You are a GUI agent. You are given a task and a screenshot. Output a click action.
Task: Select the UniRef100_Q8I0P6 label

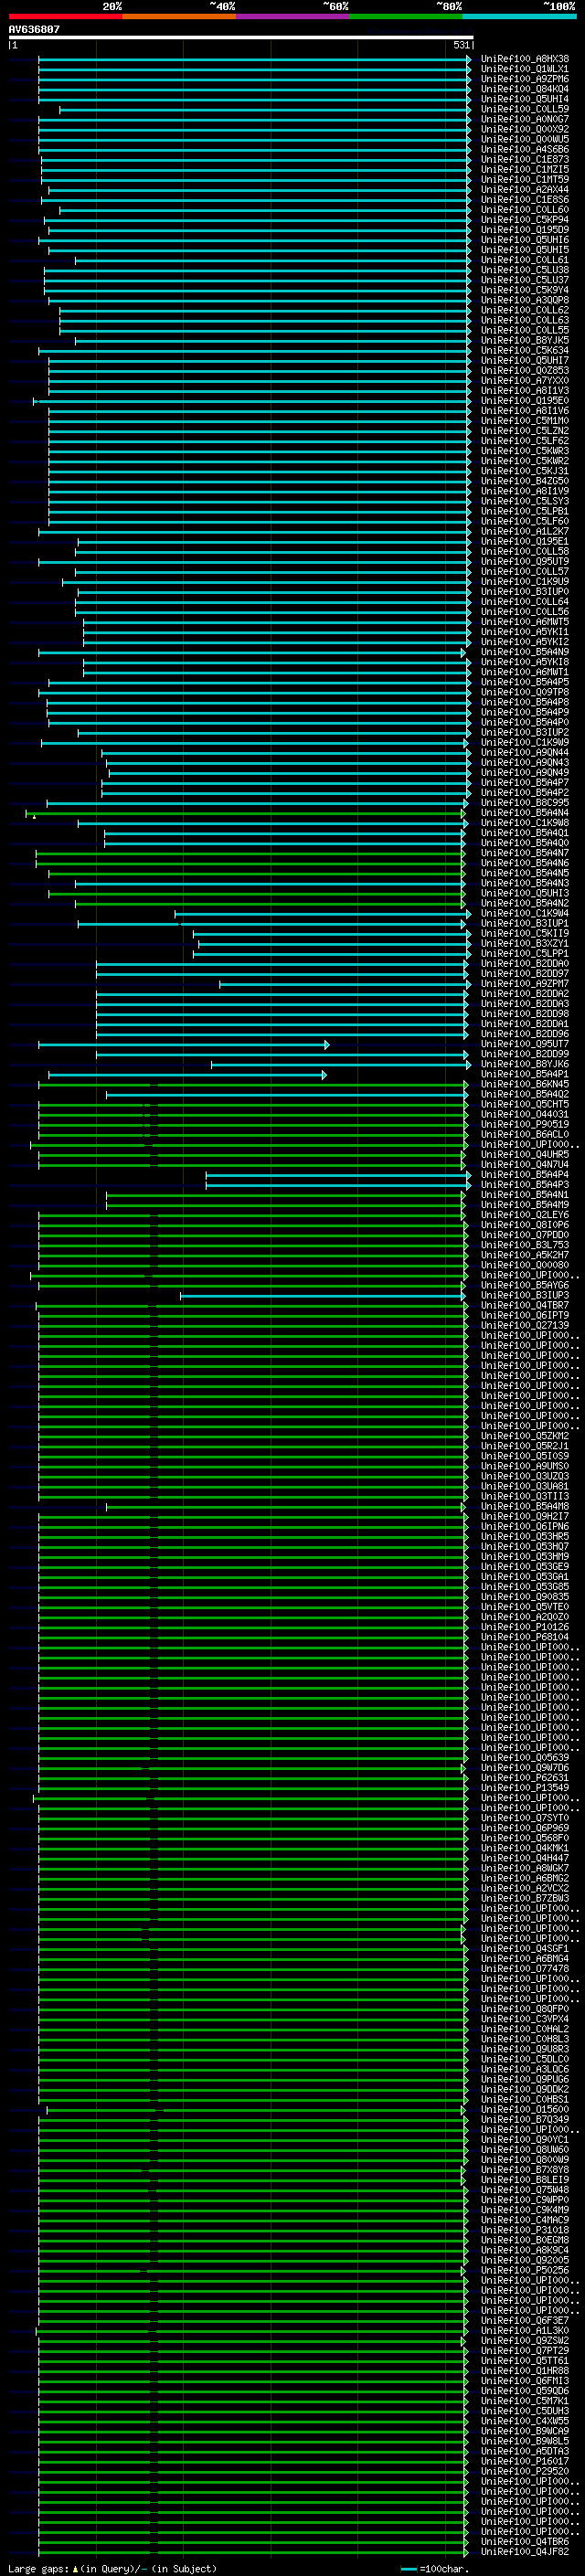click(x=525, y=1226)
